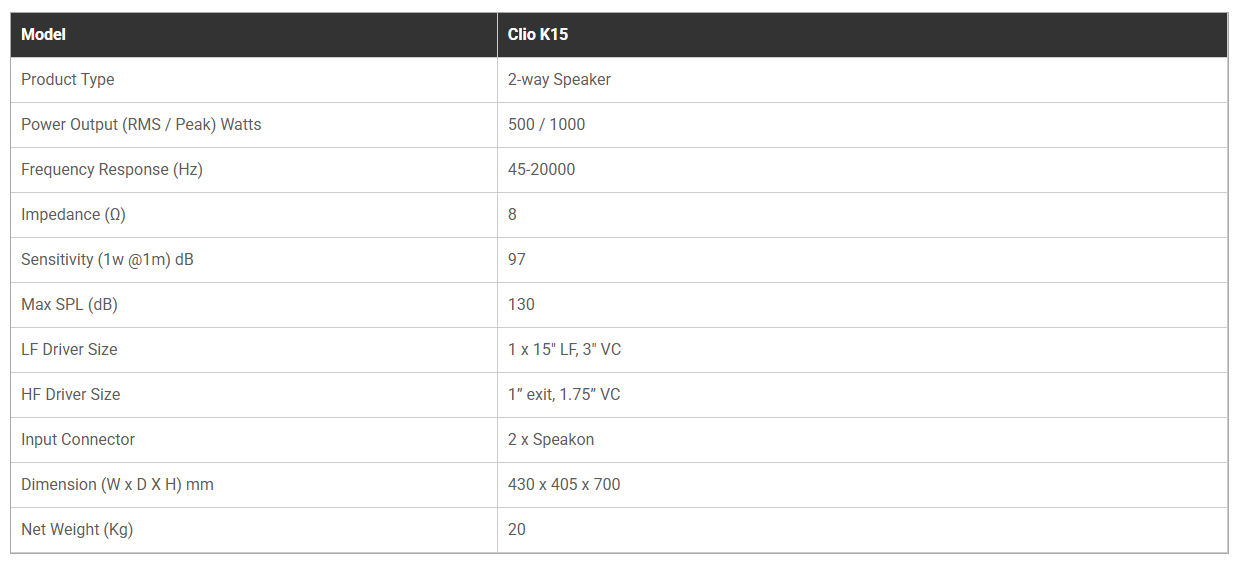Select the Max SPL value 130
Viewport: 1240px width, 563px height.
[521, 305]
